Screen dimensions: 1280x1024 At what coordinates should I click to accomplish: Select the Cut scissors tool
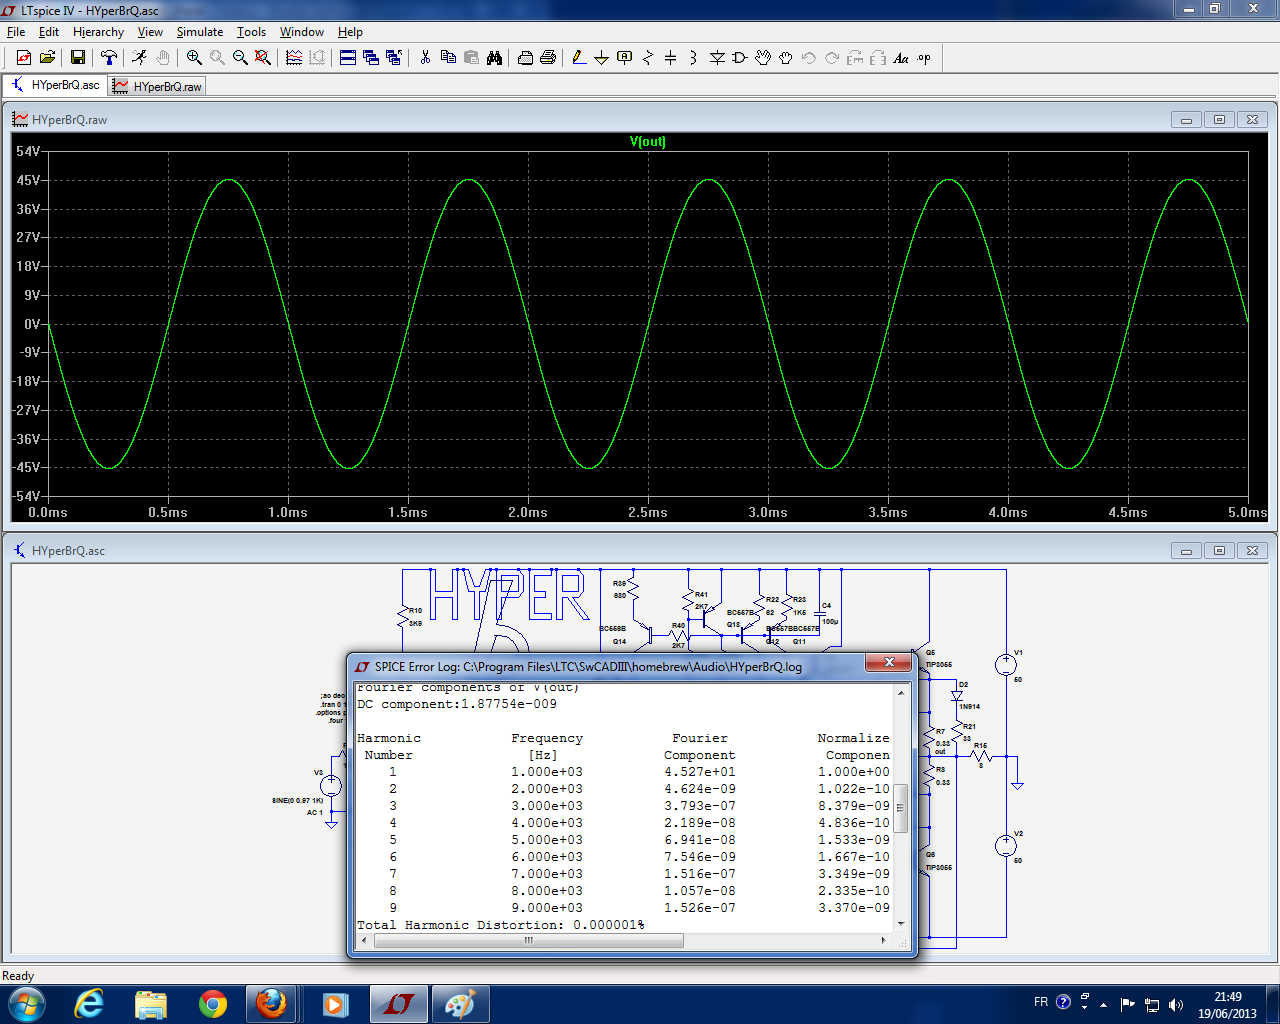click(425, 58)
